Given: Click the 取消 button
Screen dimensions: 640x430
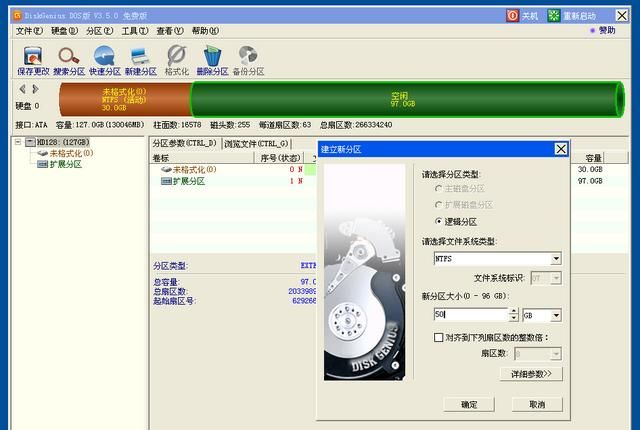Looking at the screenshot, I should 537,405.
